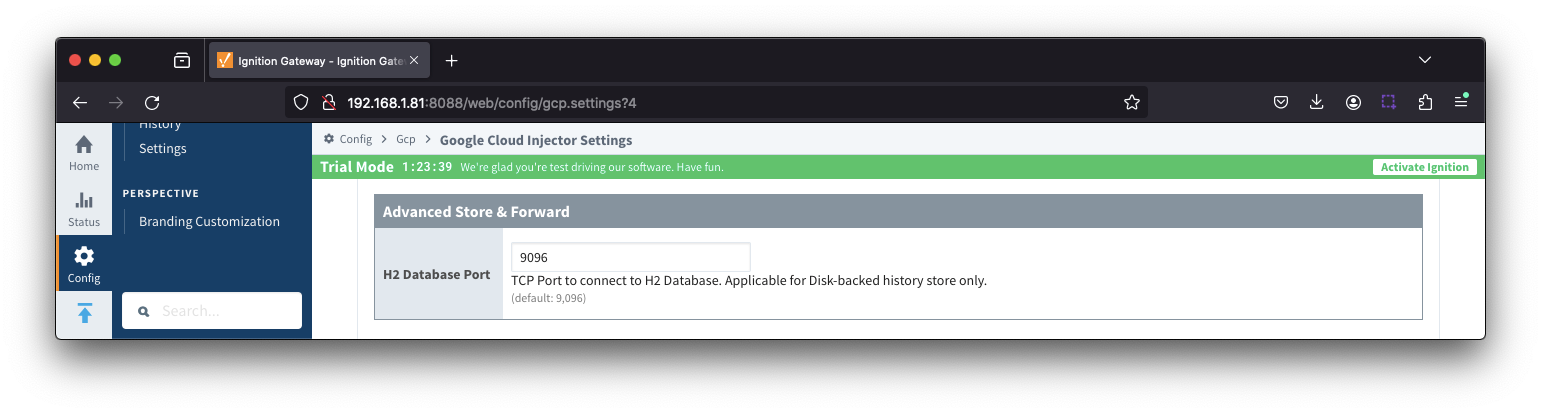Reload the current page
Image resolution: width=1541 pixels, height=413 pixels.
point(152,102)
